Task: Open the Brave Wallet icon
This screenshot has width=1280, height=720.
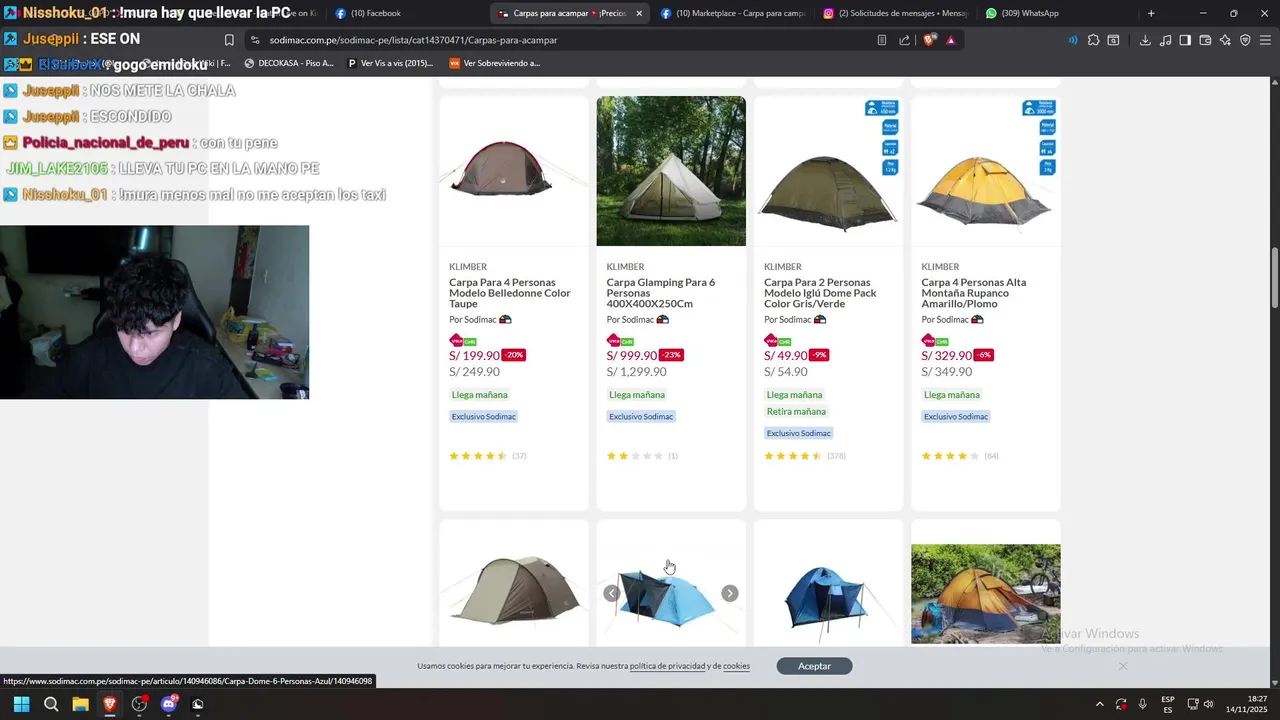Action: point(1205,40)
